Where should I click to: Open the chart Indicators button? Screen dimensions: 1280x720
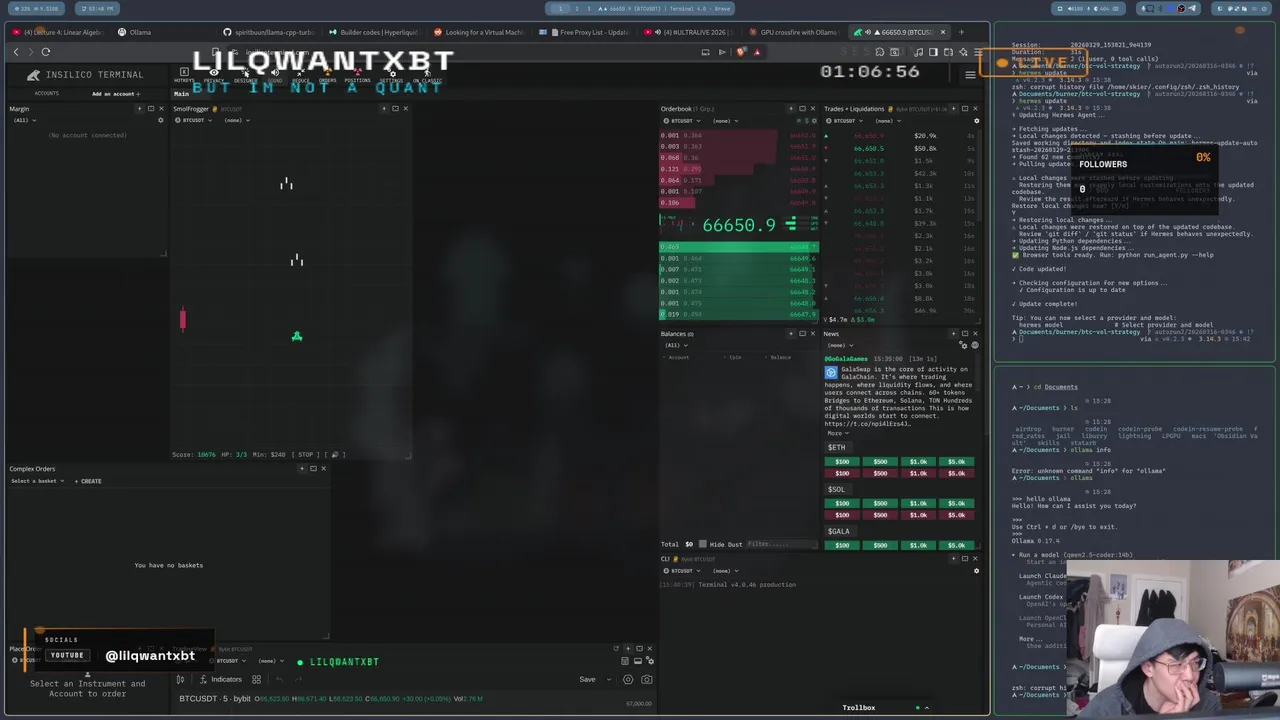(x=220, y=679)
